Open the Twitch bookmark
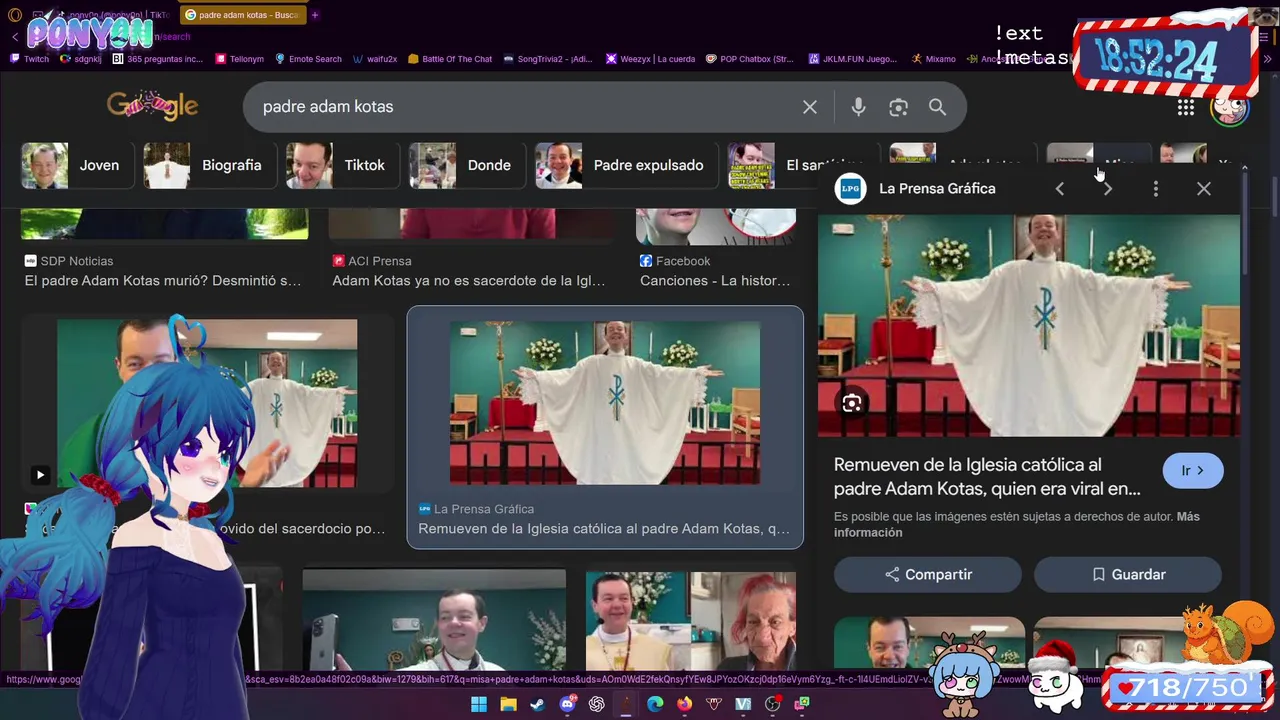The image size is (1280, 720). click(x=29, y=59)
